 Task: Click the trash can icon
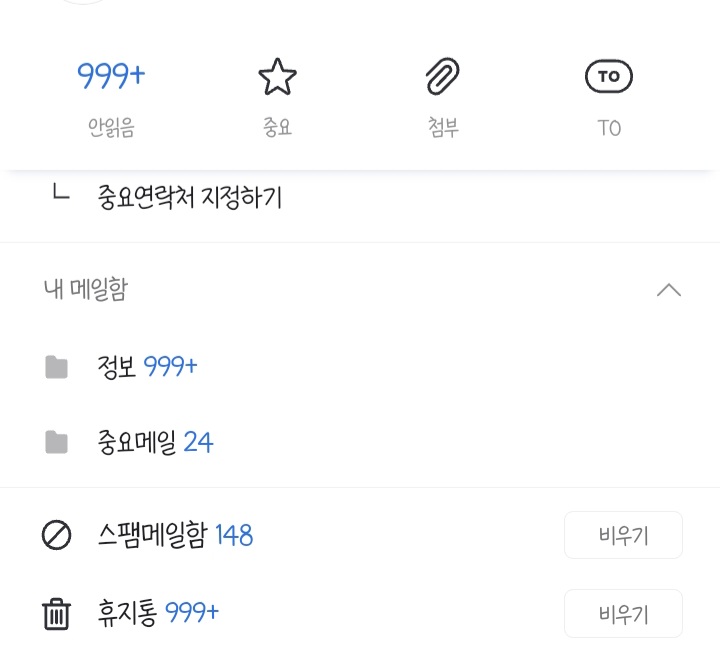click(x=57, y=613)
